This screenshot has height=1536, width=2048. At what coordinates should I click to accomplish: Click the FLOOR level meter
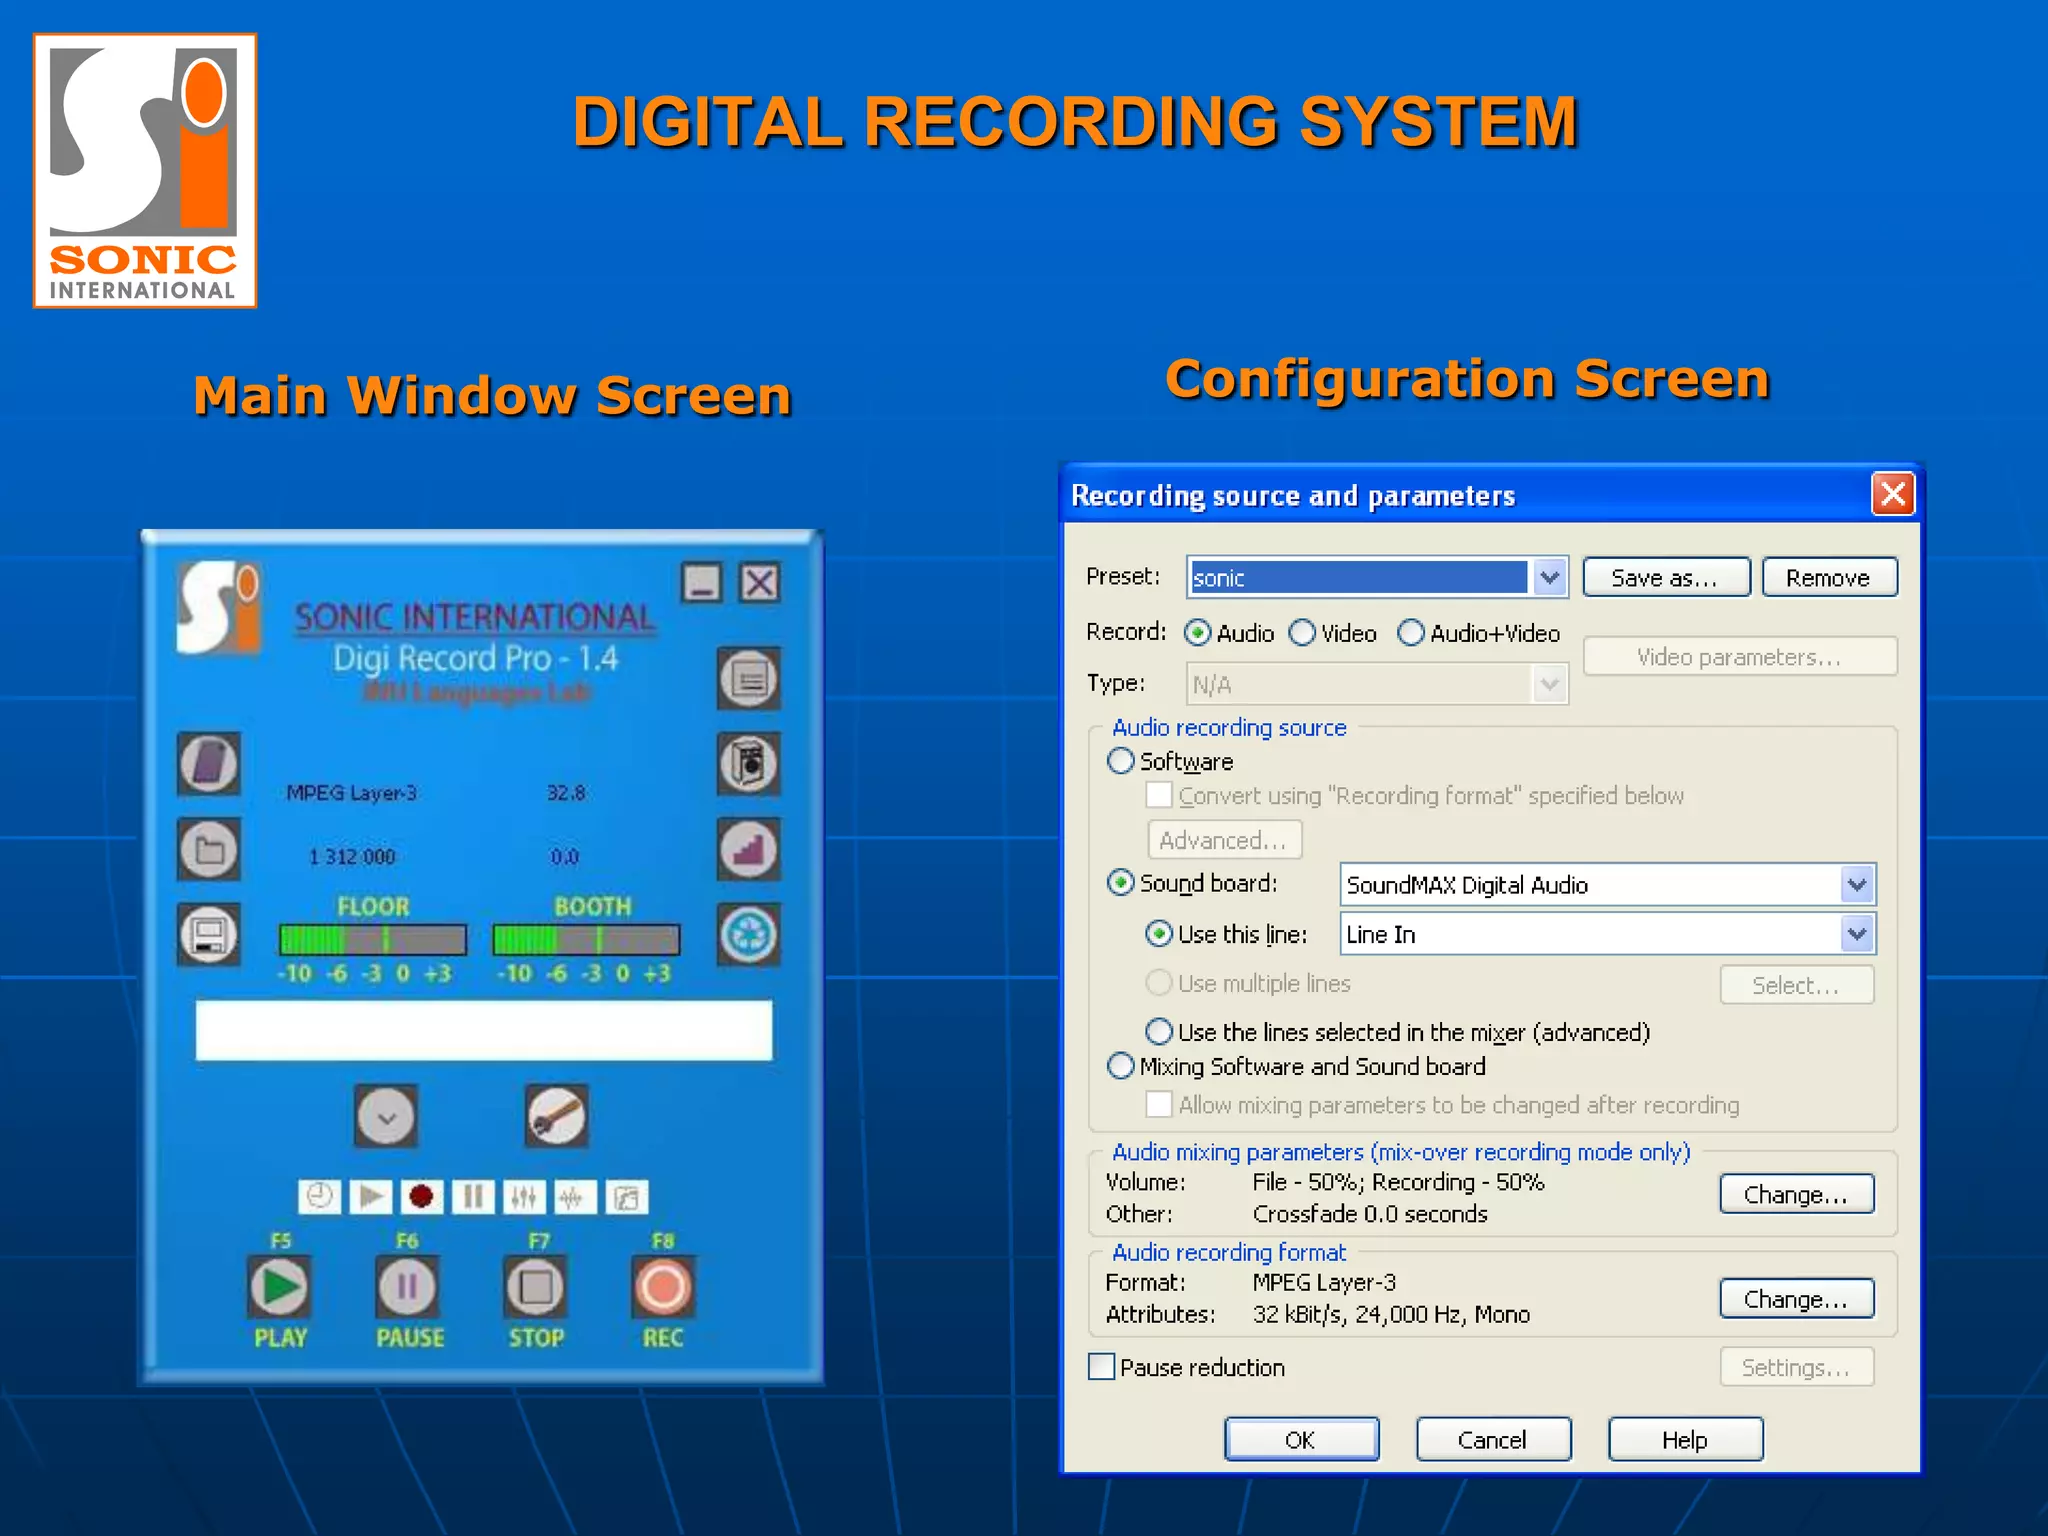tap(373, 940)
